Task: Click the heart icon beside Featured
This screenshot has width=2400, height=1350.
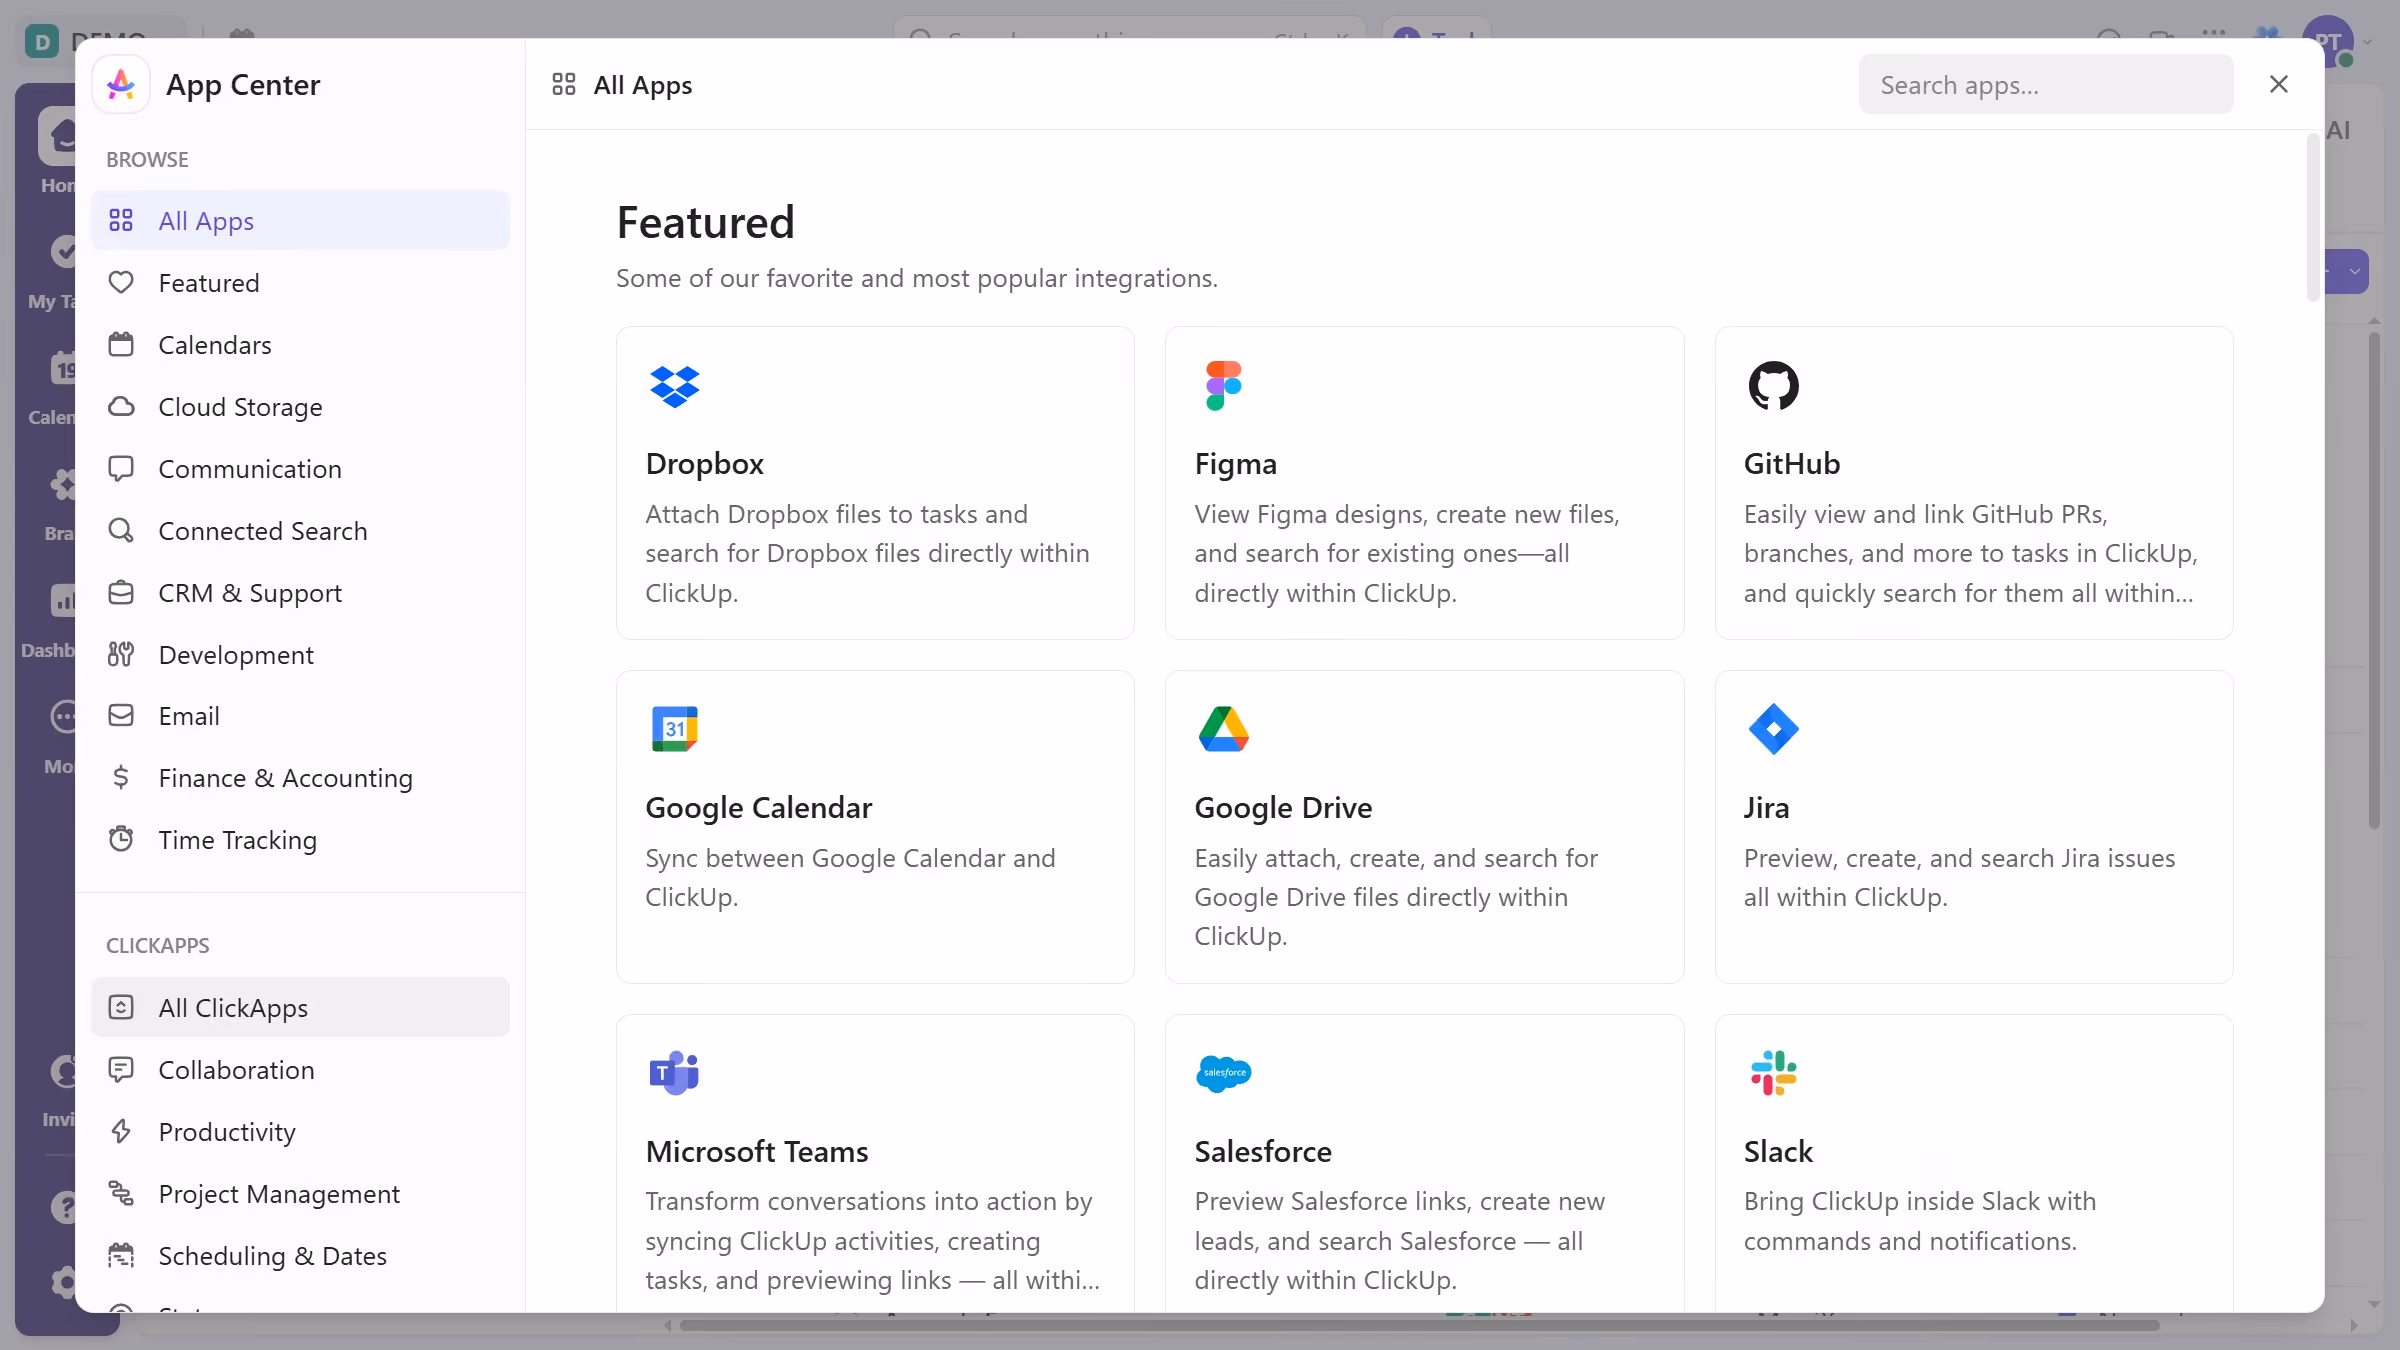Action: pyautogui.click(x=121, y=283)
